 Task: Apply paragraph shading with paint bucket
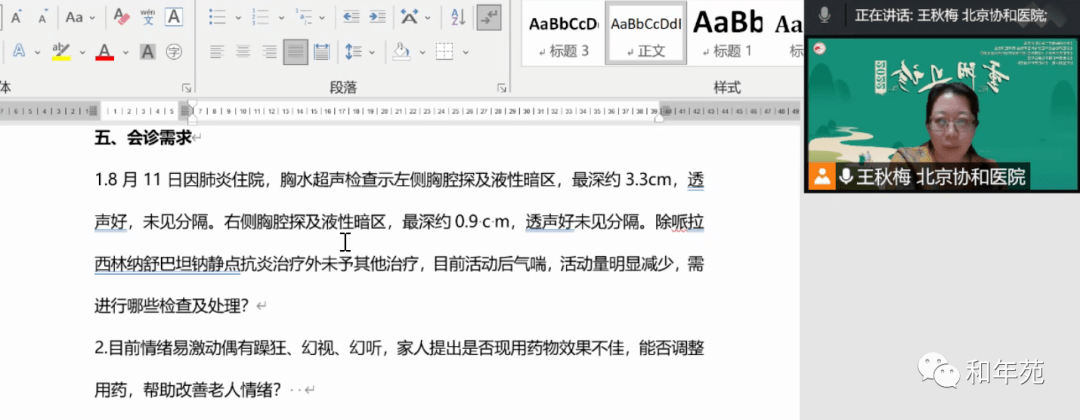pos(401,52)
